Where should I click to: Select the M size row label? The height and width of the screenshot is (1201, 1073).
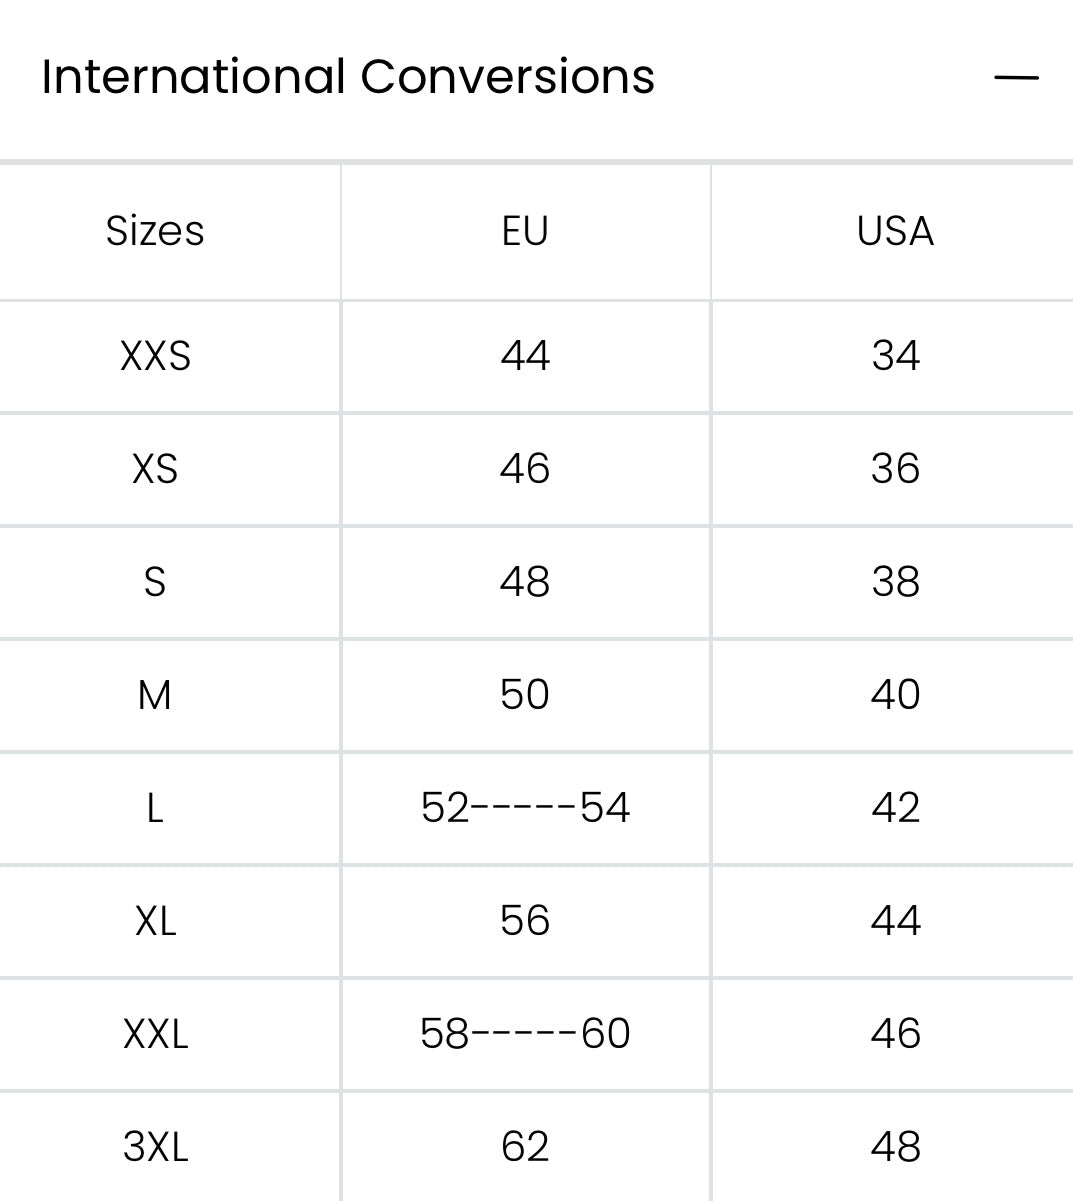155,695
